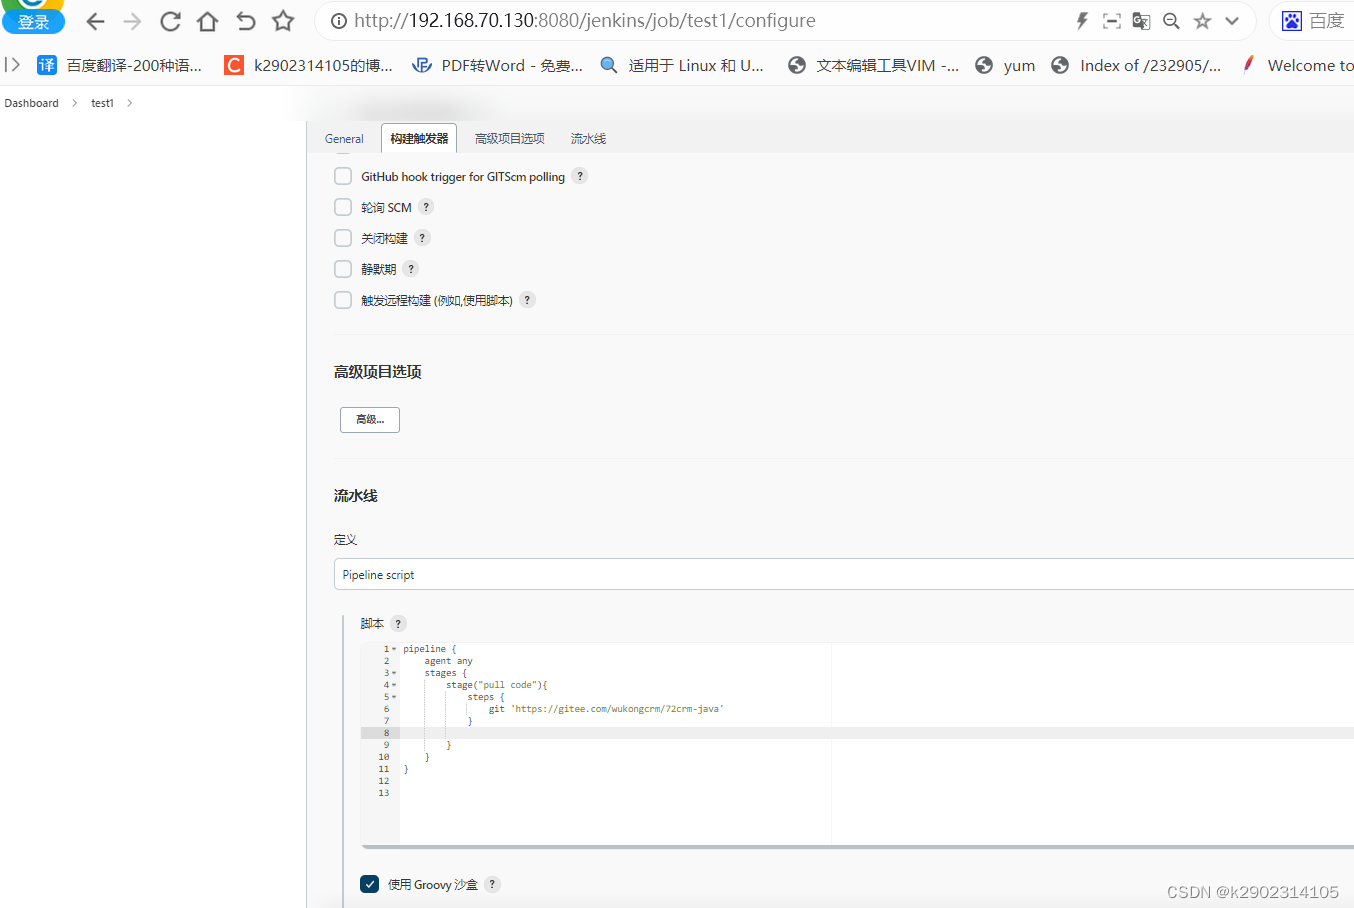Open help for GitHub hook trigger
Viewport: 1354px width, 908px height.
coord(580,176)
